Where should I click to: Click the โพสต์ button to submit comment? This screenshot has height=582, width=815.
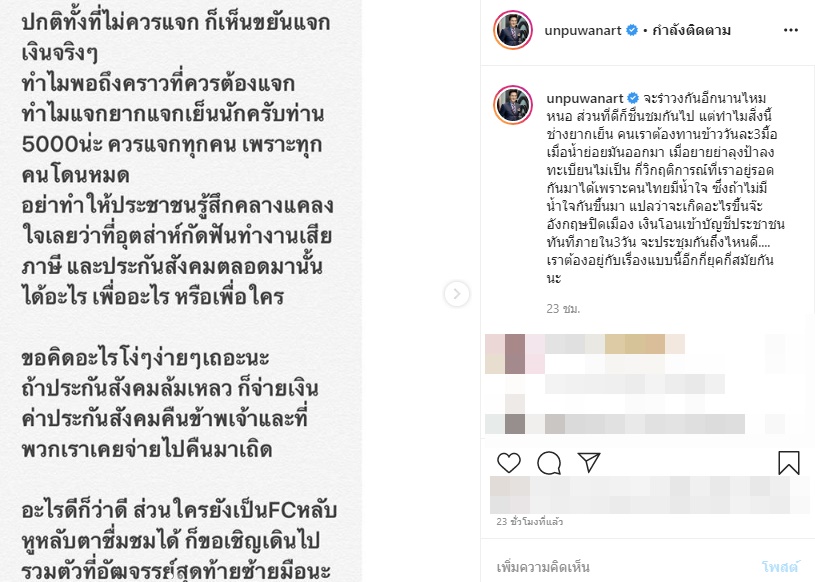click(779, 567)
